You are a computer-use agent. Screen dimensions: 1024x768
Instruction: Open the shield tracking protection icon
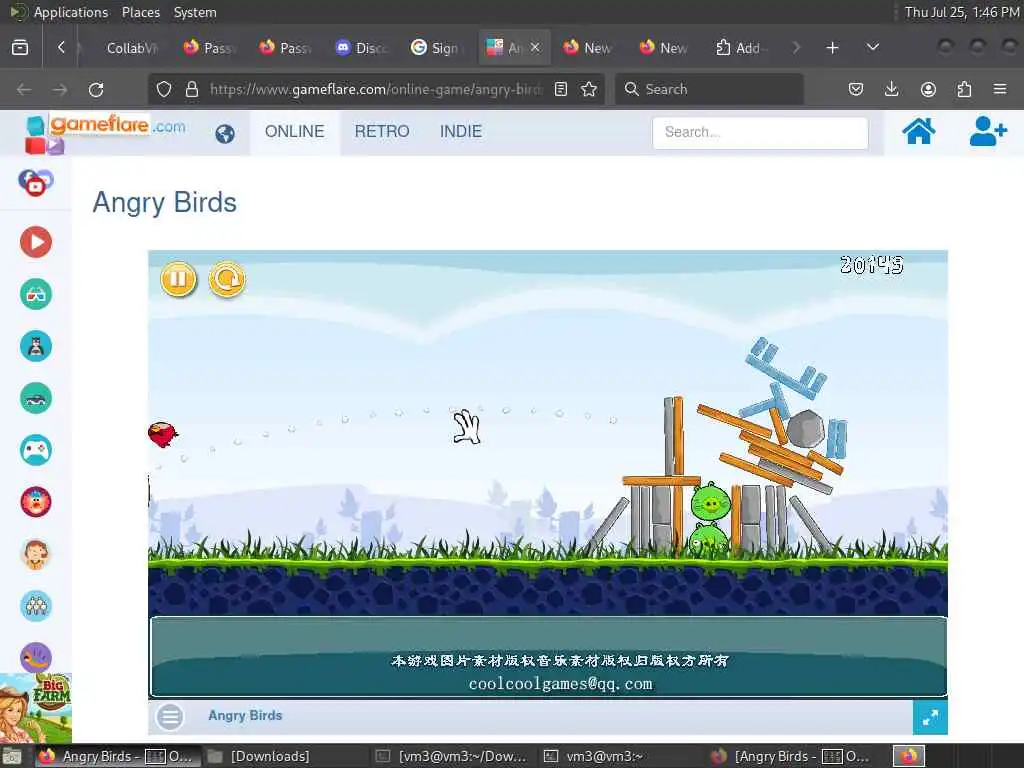click(164, 89)
